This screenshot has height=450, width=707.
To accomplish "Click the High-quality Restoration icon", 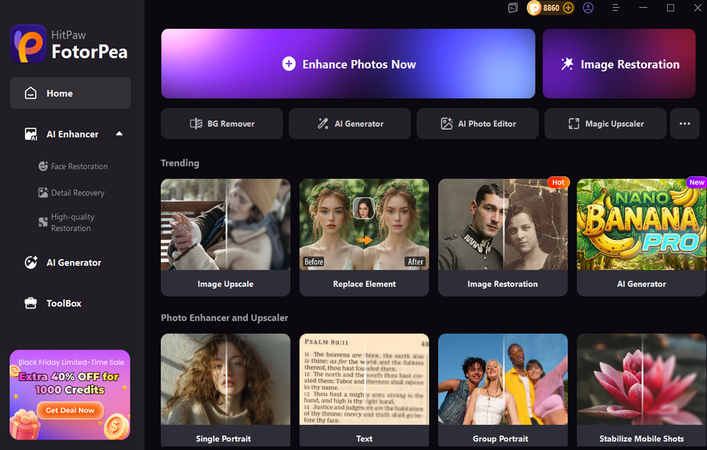I will tap(43, 222).
